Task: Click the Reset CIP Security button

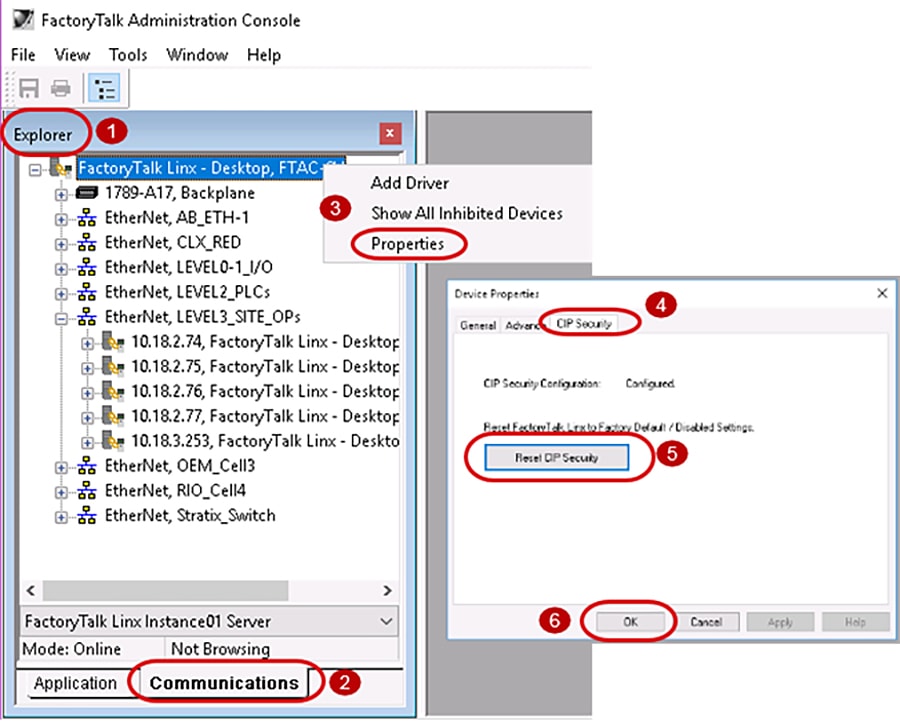Action: pos(556,458)
